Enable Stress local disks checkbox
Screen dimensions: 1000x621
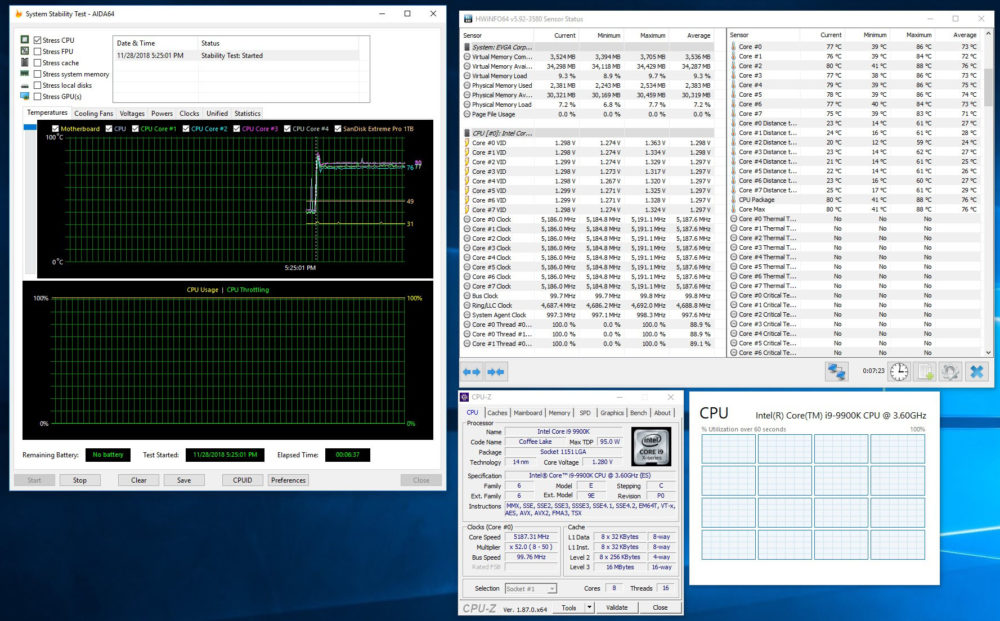(38, 85)
